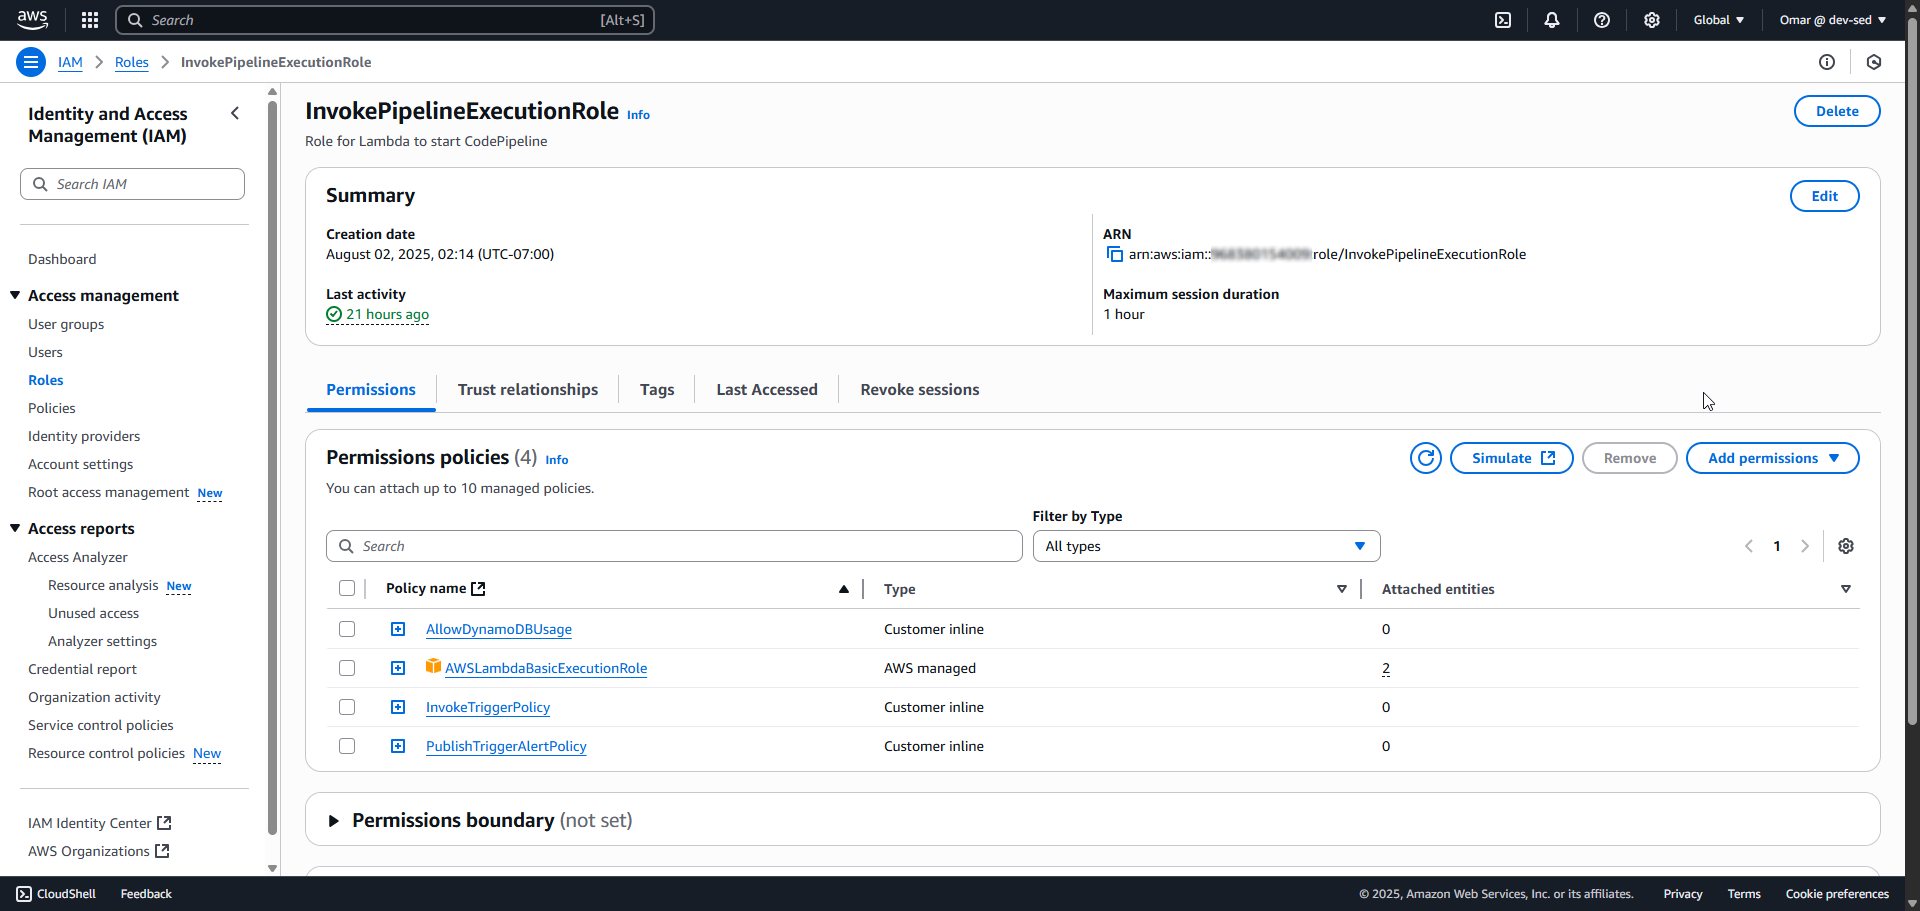Collapse the Access management section
1920x911 pixels.
tap(15, 295)
